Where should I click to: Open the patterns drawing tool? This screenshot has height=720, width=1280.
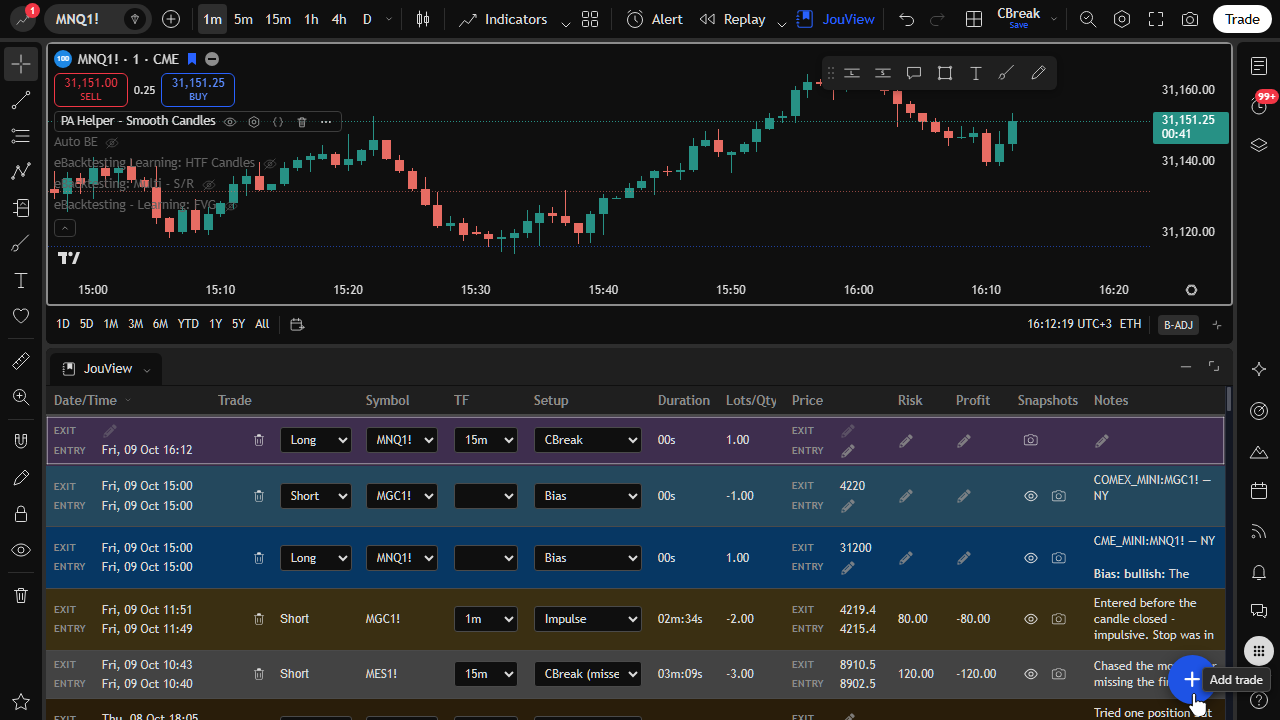(x=21, y=172)
